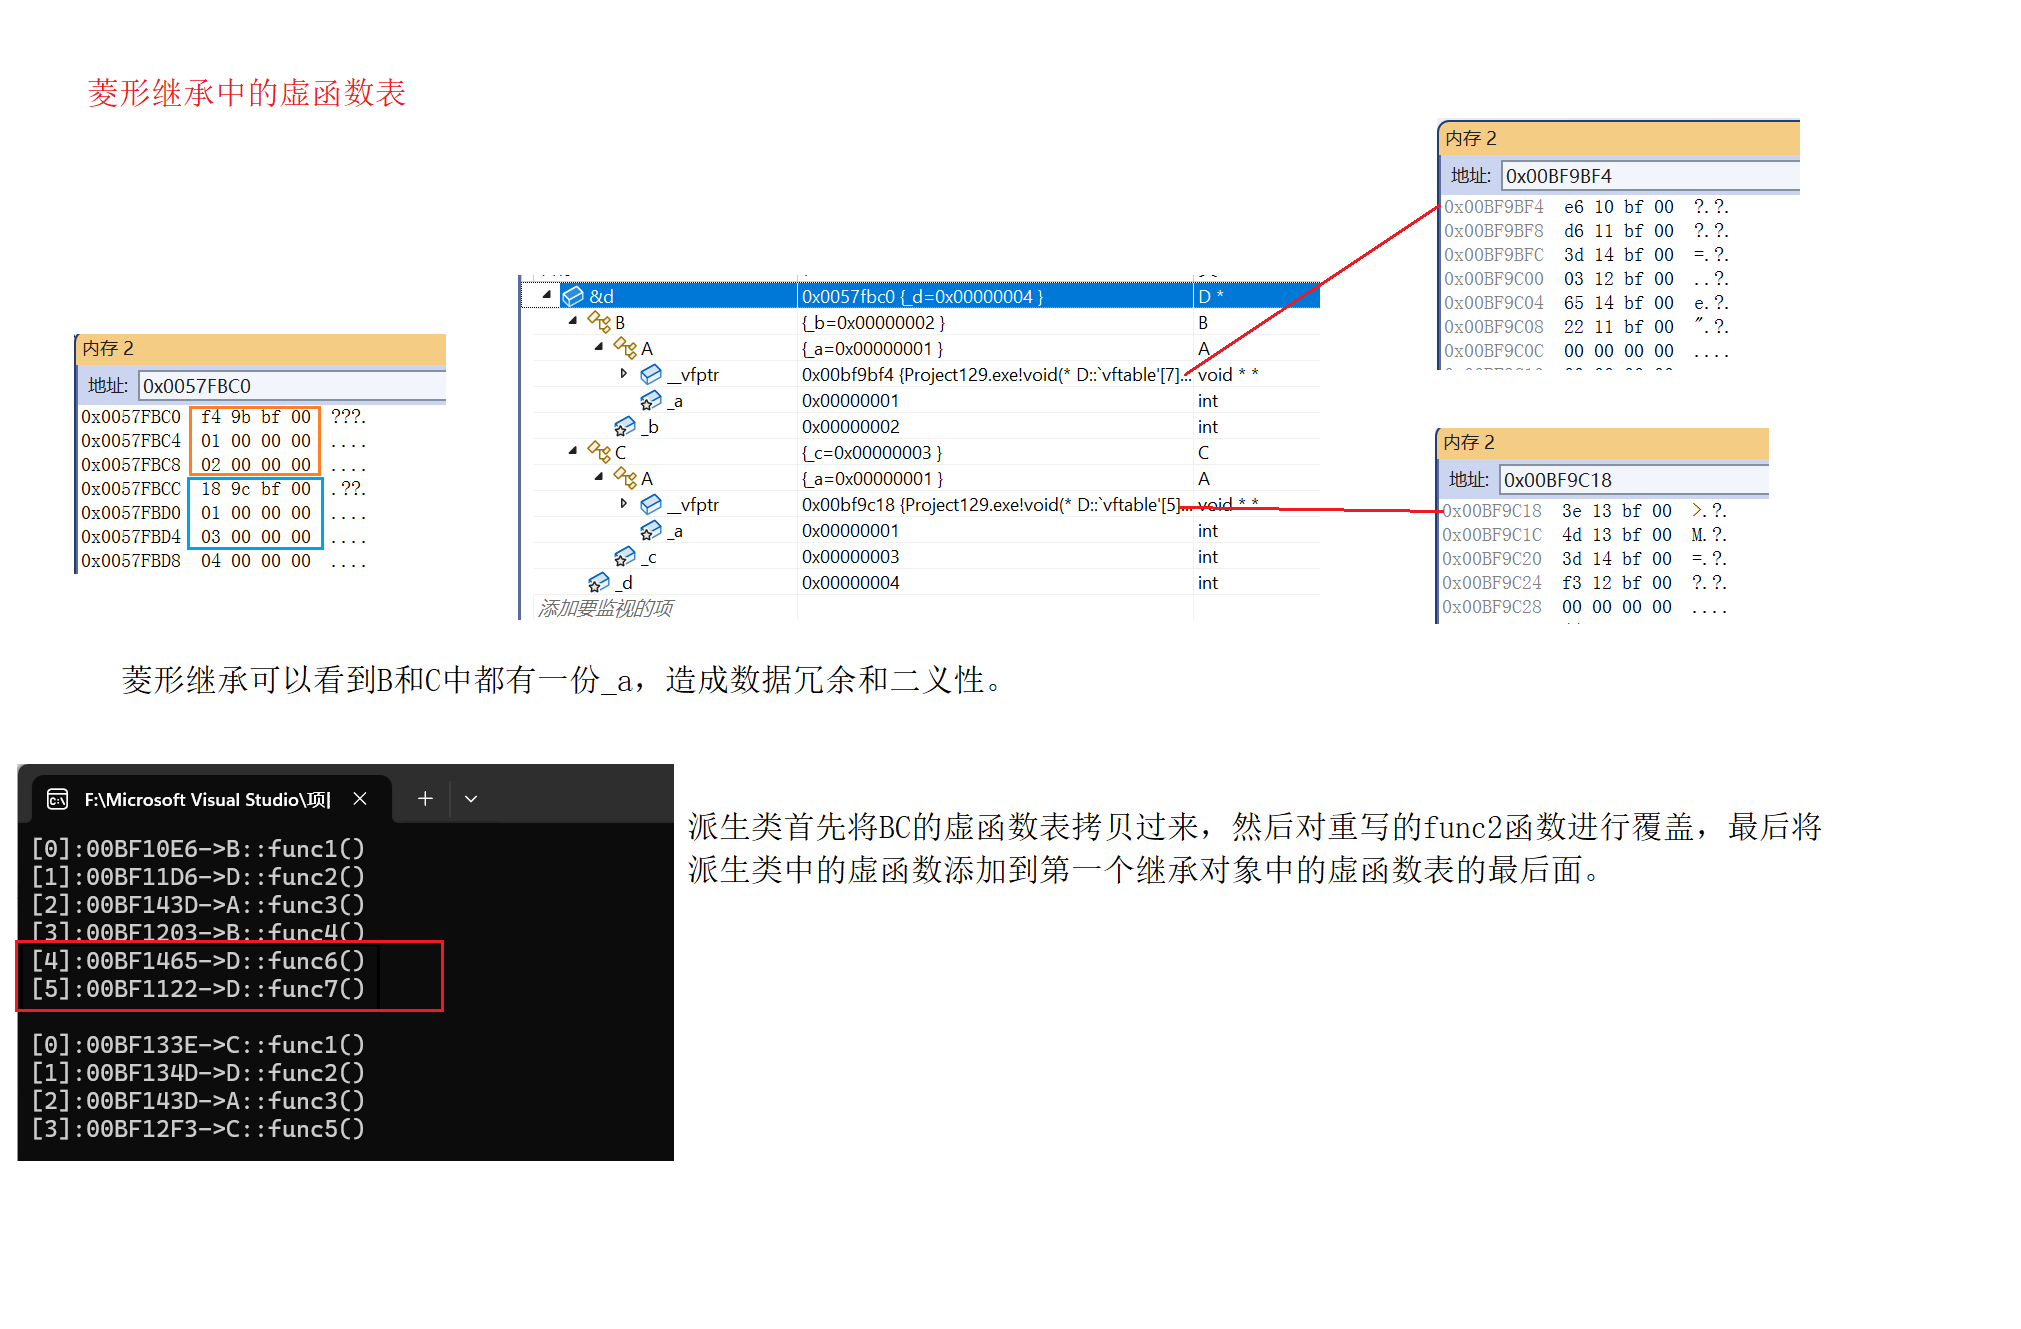
Task: Click the &d watch variable icon
Action: 573,297
